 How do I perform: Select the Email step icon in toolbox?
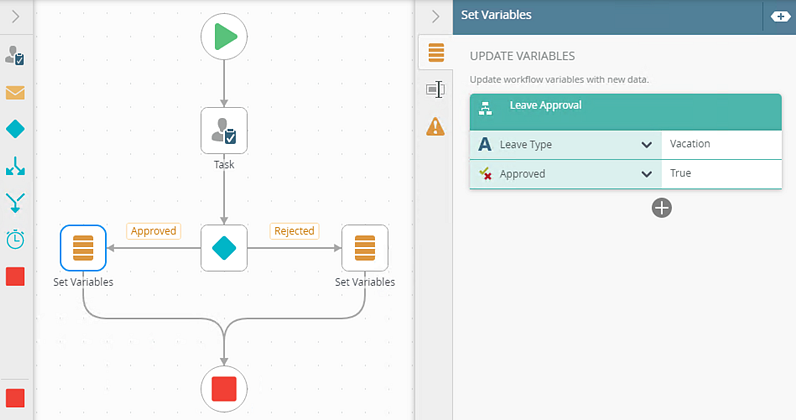point(15,93)
